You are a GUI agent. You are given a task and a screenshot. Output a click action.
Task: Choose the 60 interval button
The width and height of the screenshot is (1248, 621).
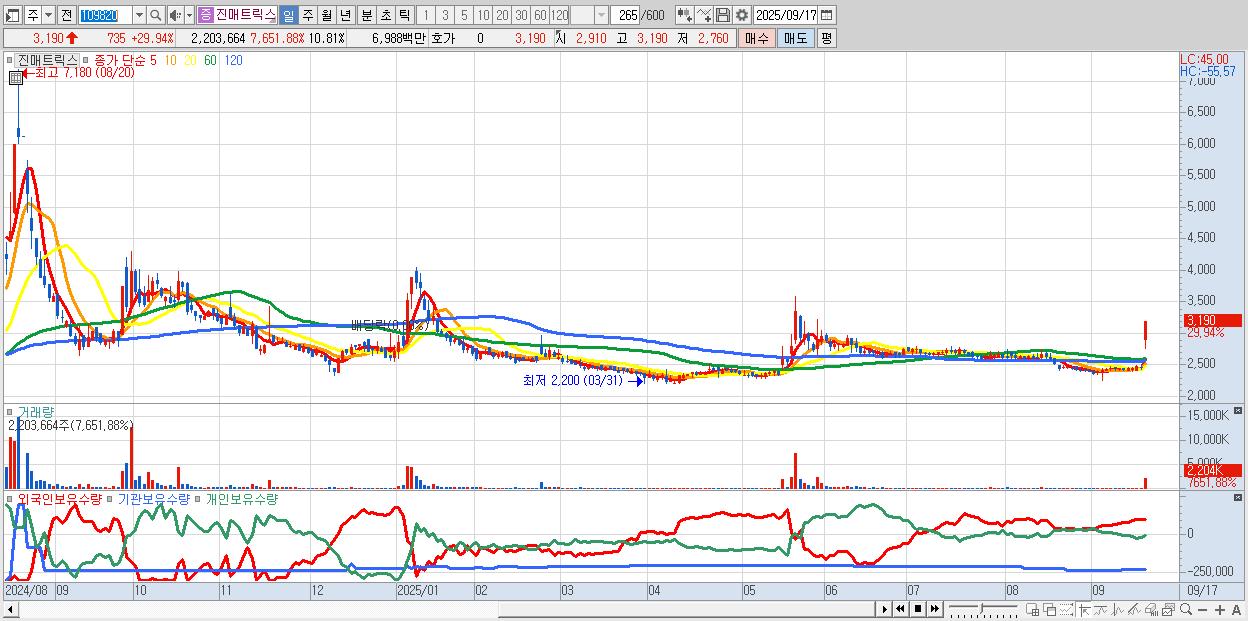(540, 15)
